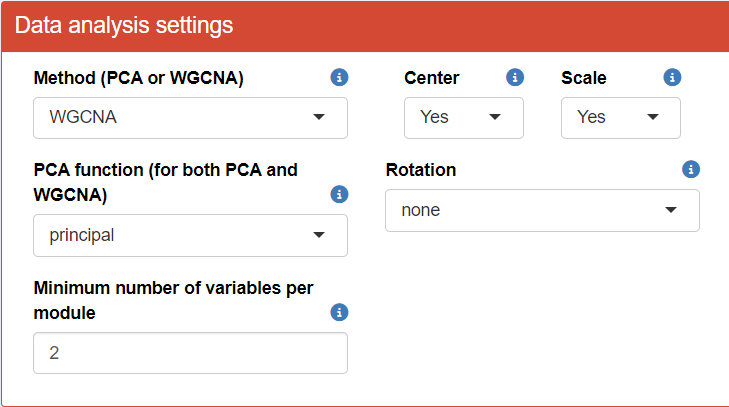Click the Data analysis settings header
The height and width of the screenshot is (407, 729).
tap(125, 25)
